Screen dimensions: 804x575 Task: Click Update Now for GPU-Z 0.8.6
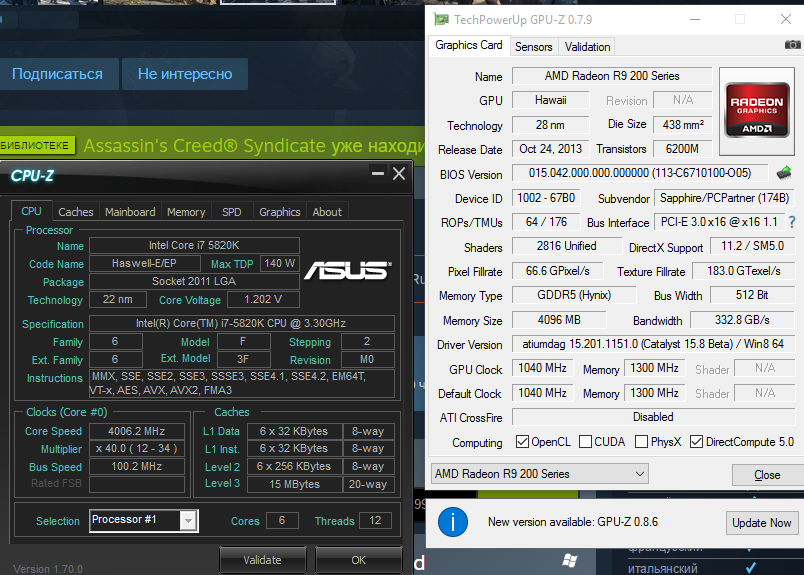pyautogui.click(x=761, y=523)
